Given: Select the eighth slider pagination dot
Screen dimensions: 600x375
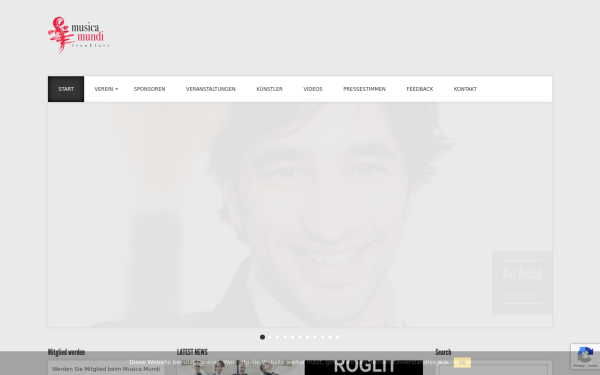Looking at the screenshot, I should point(315,337).
